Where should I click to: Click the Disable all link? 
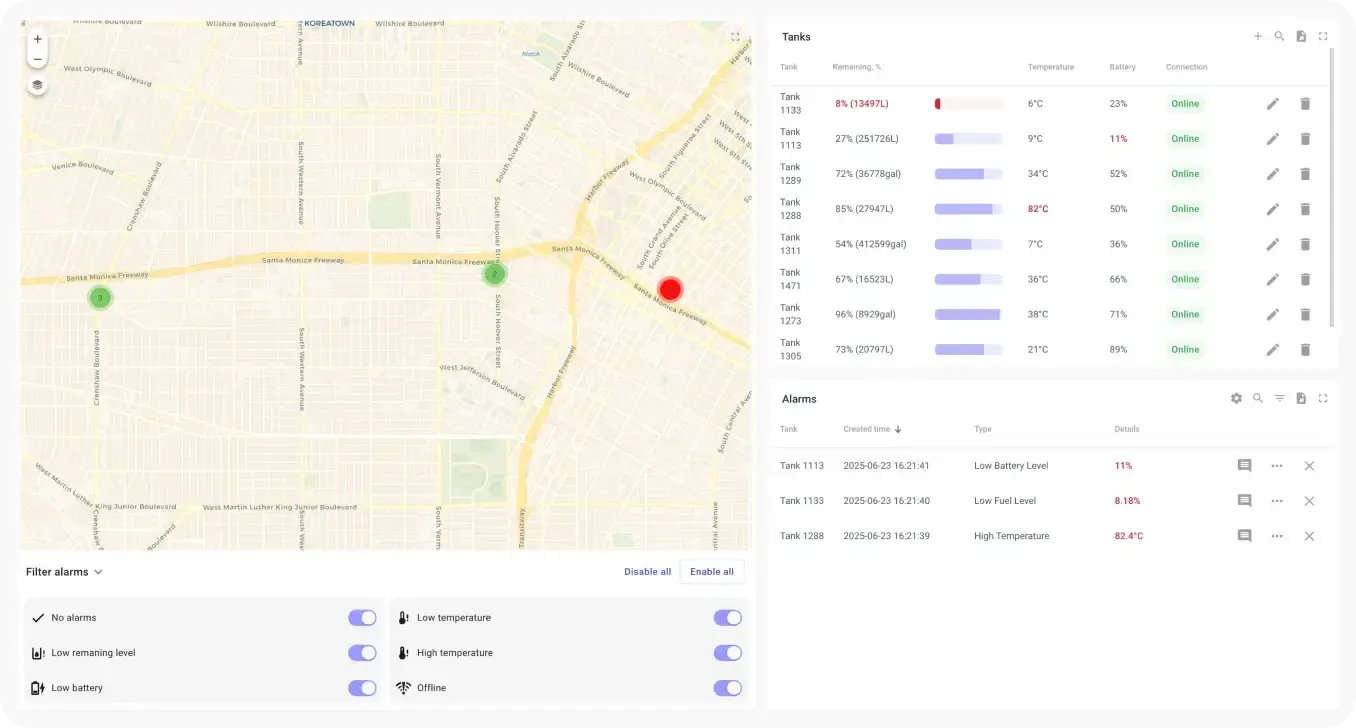coord(648,572)
